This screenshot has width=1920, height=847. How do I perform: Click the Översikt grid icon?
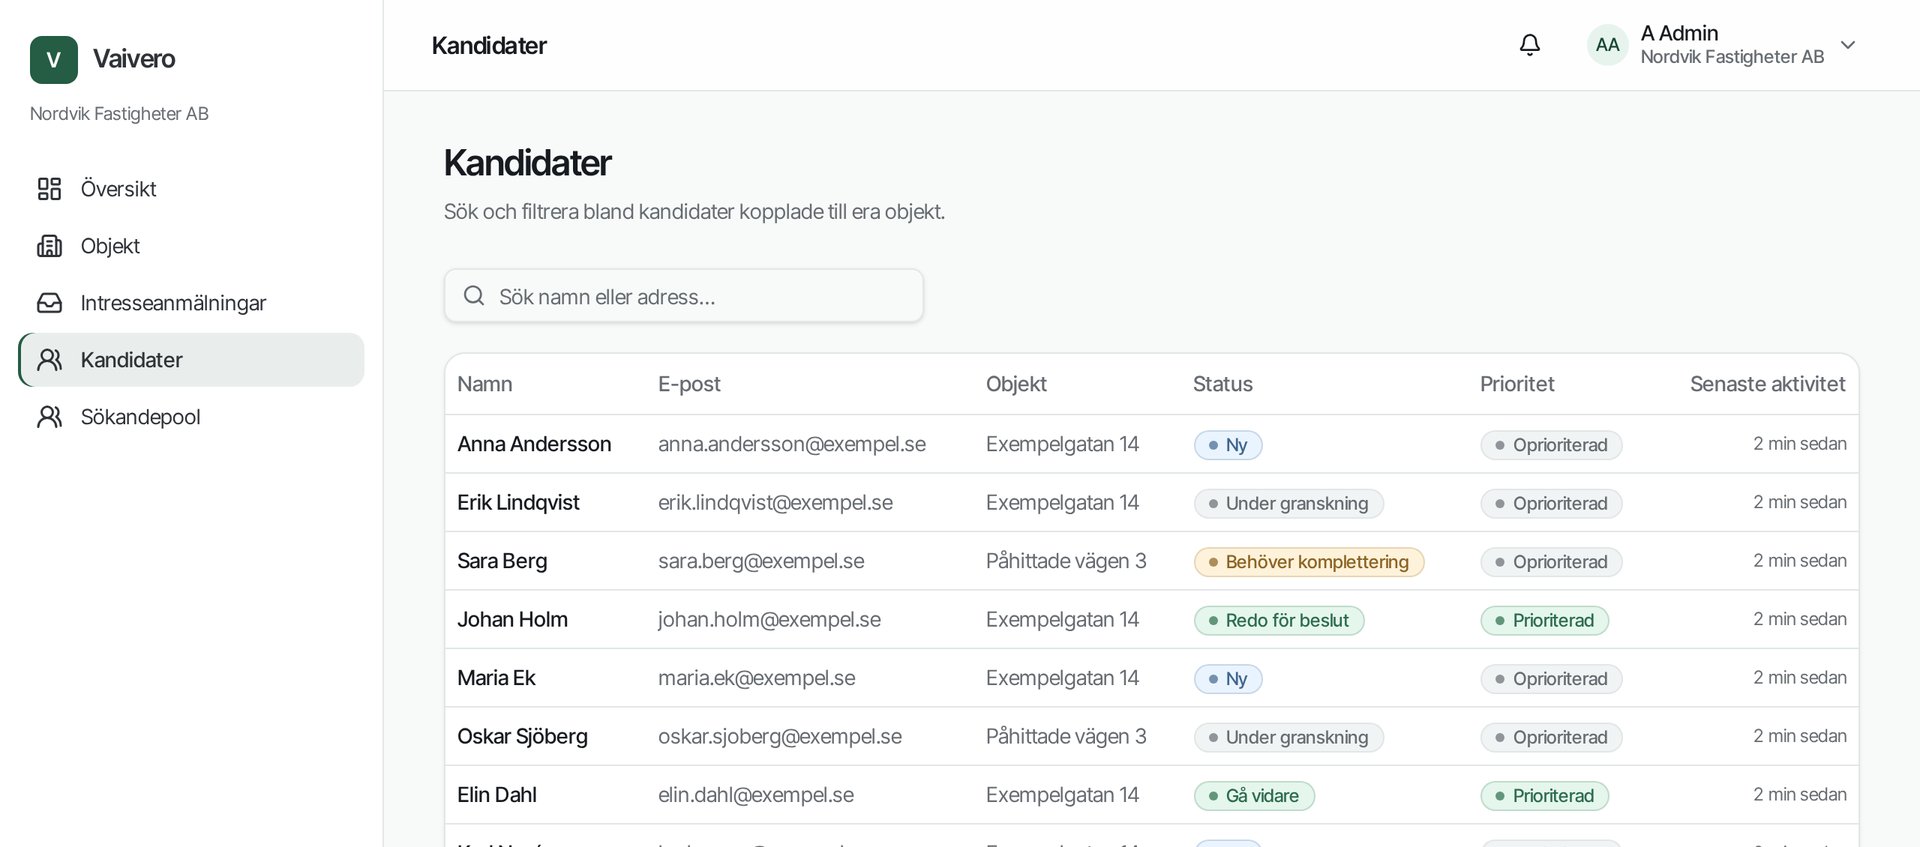49,189
